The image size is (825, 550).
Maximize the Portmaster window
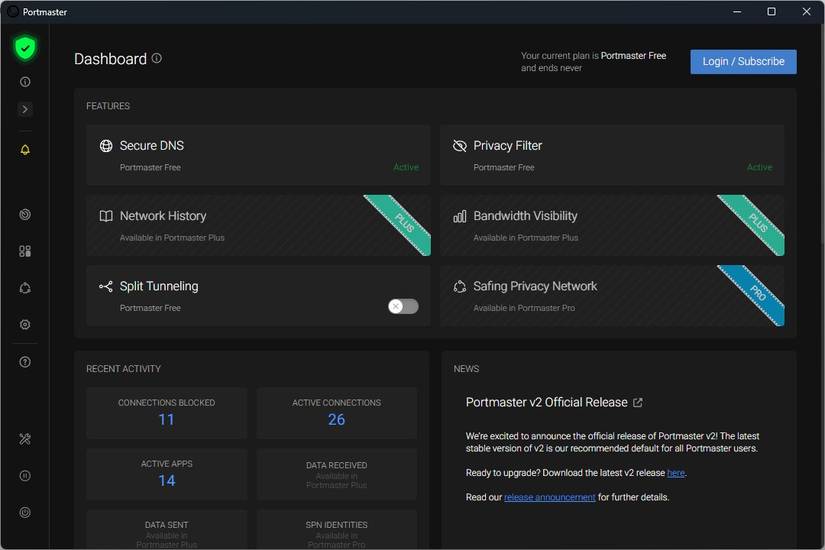click(x=771, y=12)
